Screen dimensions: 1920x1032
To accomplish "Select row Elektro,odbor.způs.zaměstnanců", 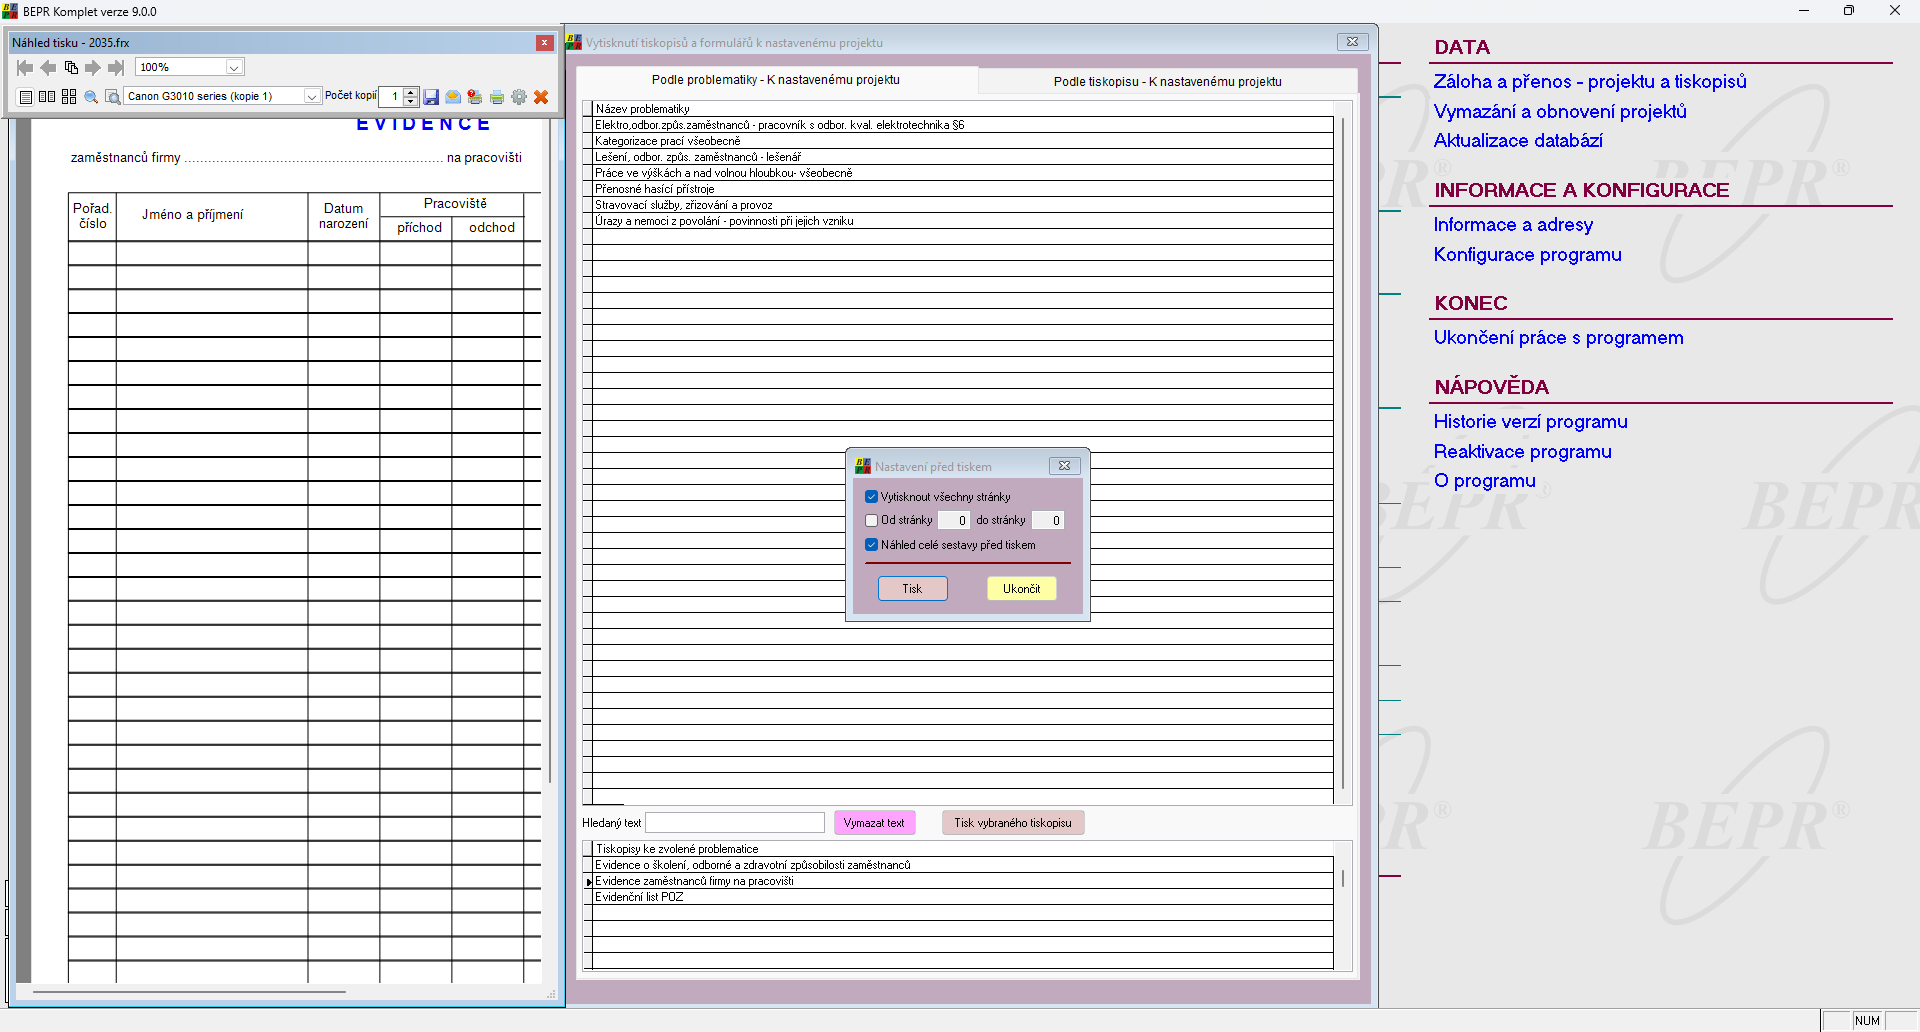I will tap(963, 125).
